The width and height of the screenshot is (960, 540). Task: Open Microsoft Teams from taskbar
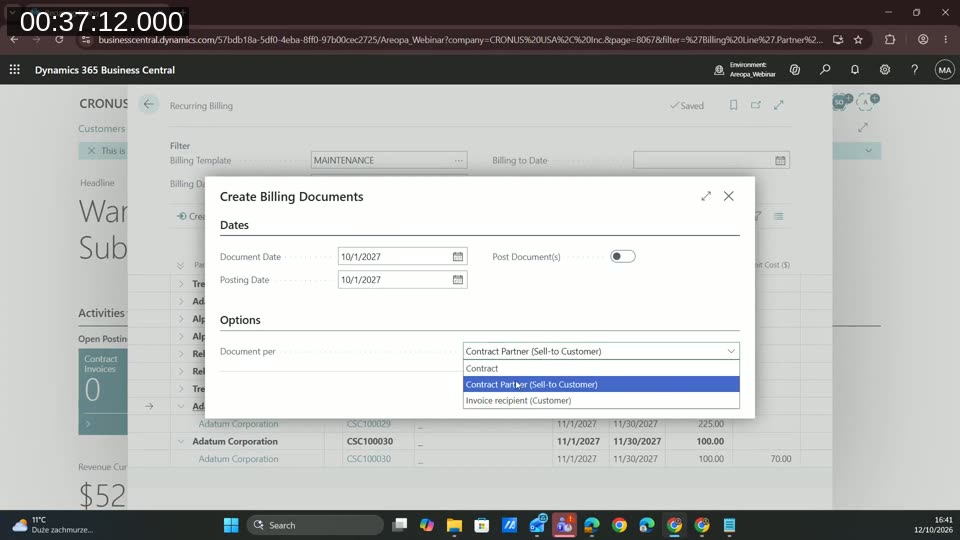click(564, 525)
